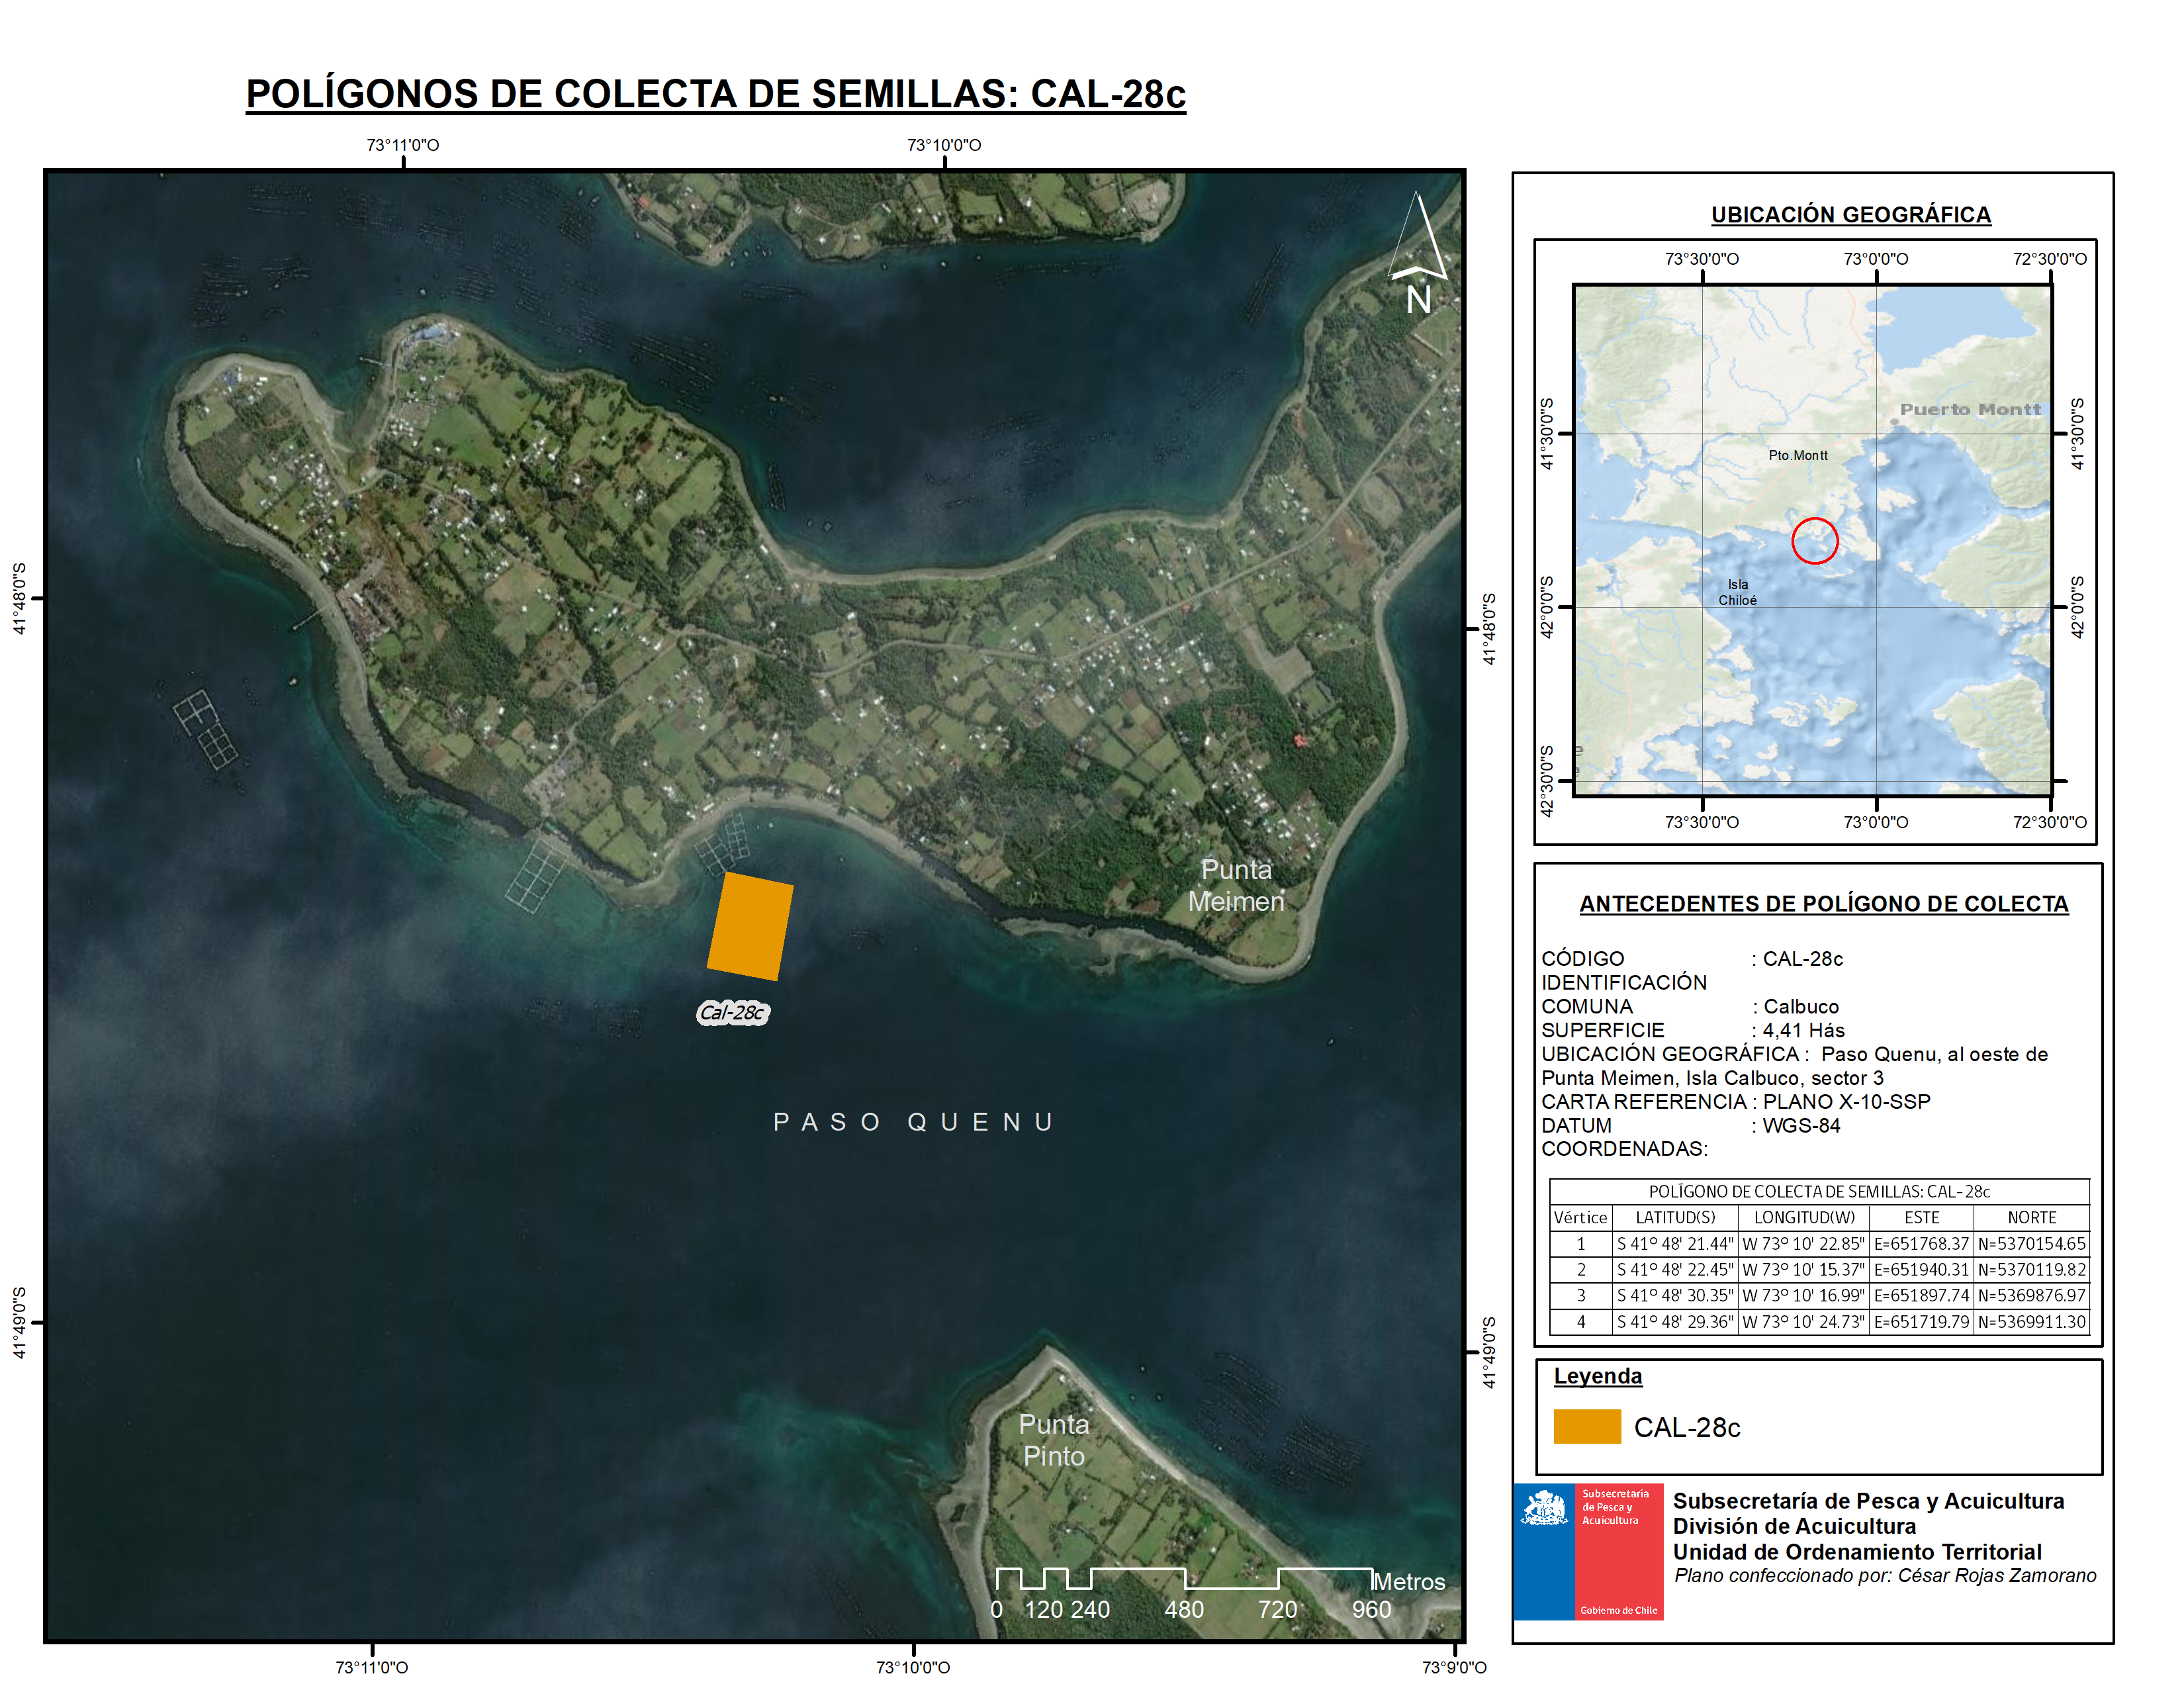The image size is (2184, 1688).
Task: Click vertex 4 NORTE value in table
Action: tap(2031, 1322)
